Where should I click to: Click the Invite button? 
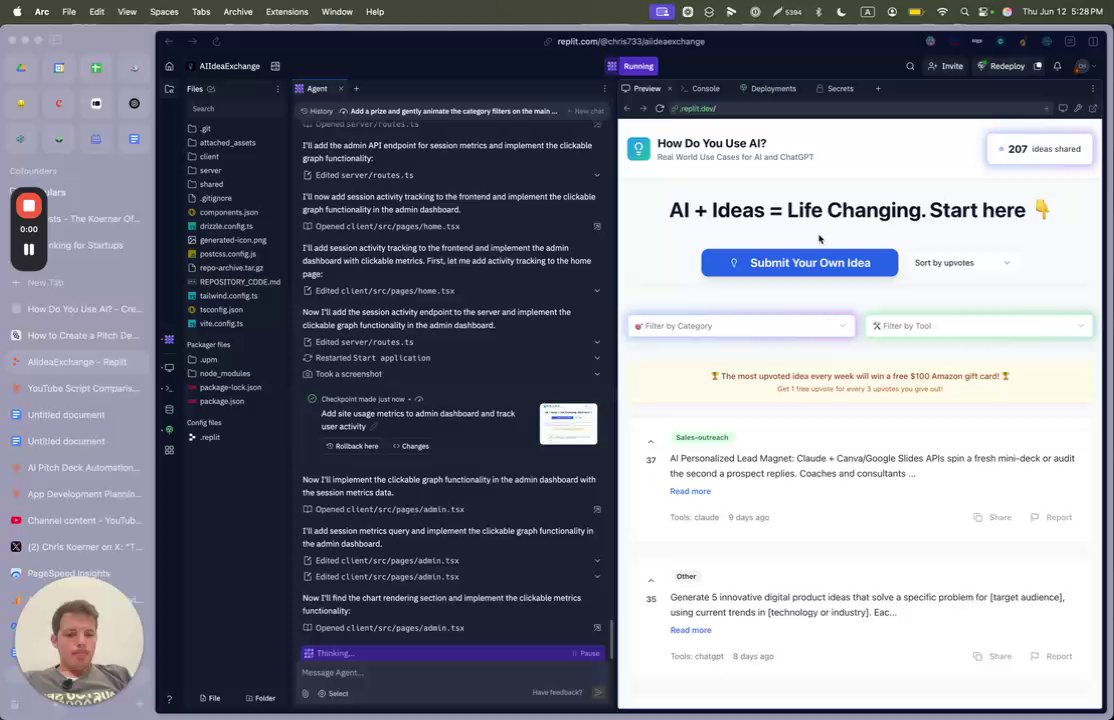[946, 66]
